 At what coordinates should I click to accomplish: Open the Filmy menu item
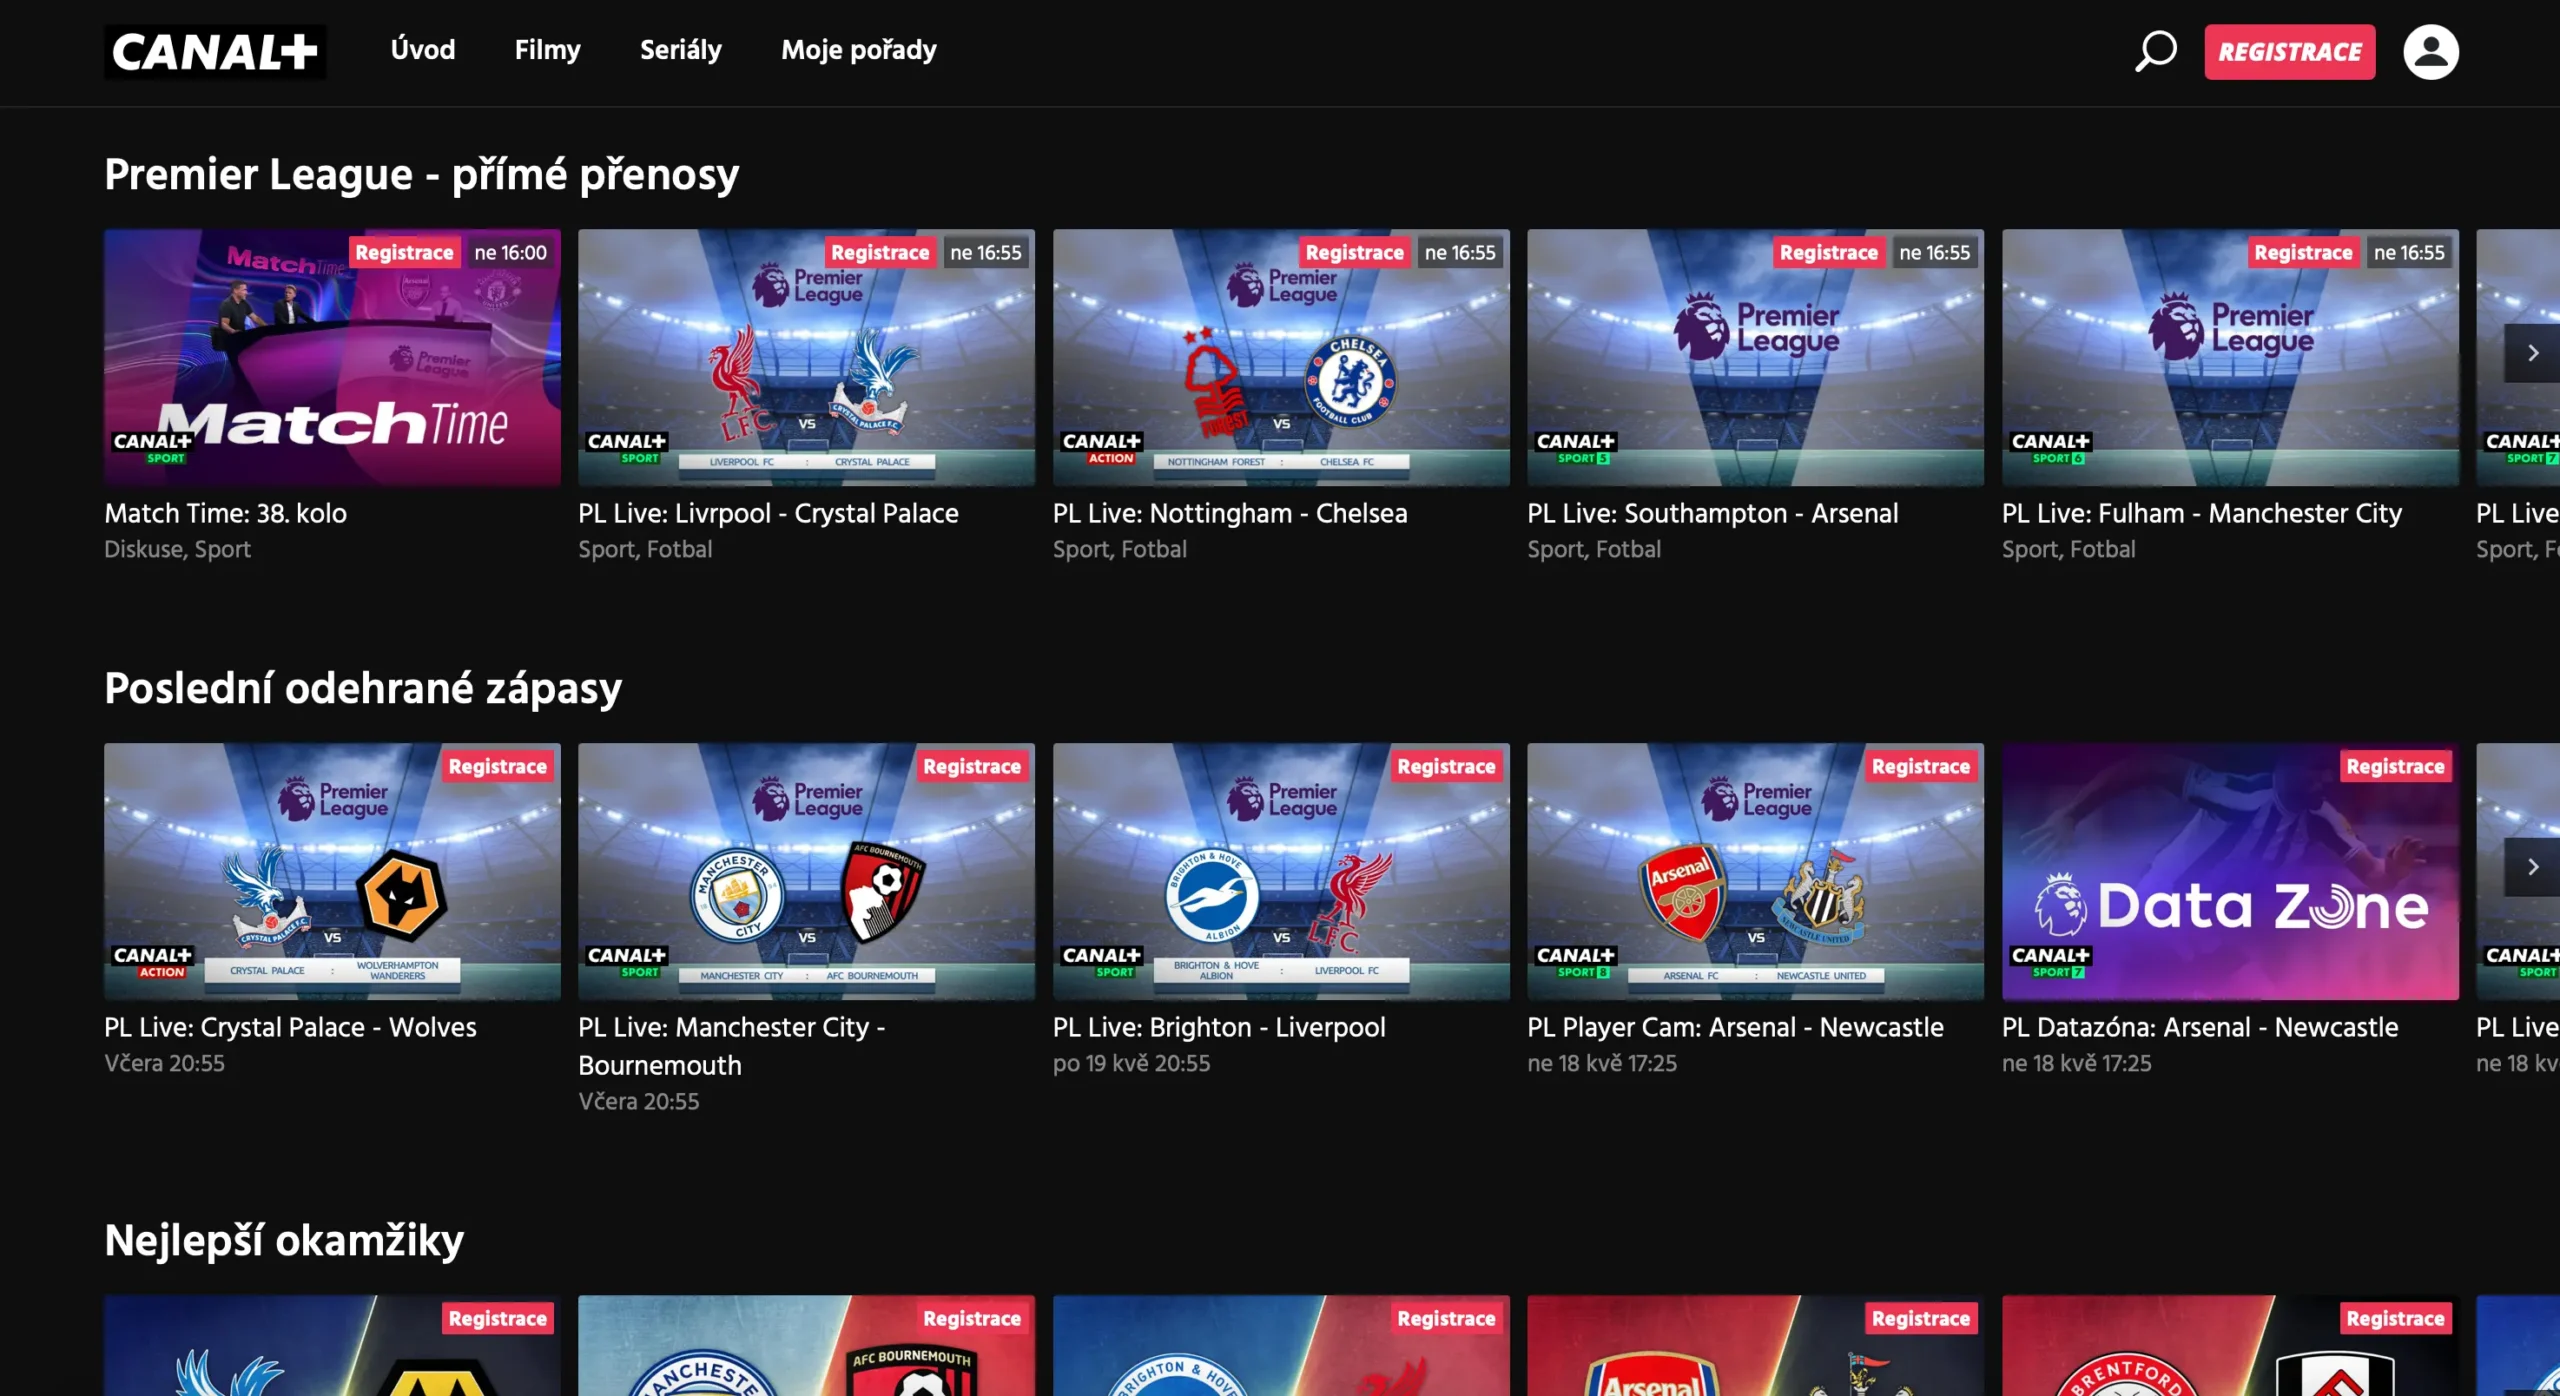(547, 50)
